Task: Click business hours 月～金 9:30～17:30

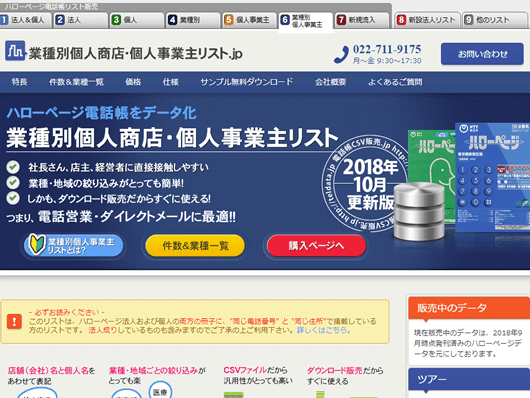Action: click(x=387, y=61)
